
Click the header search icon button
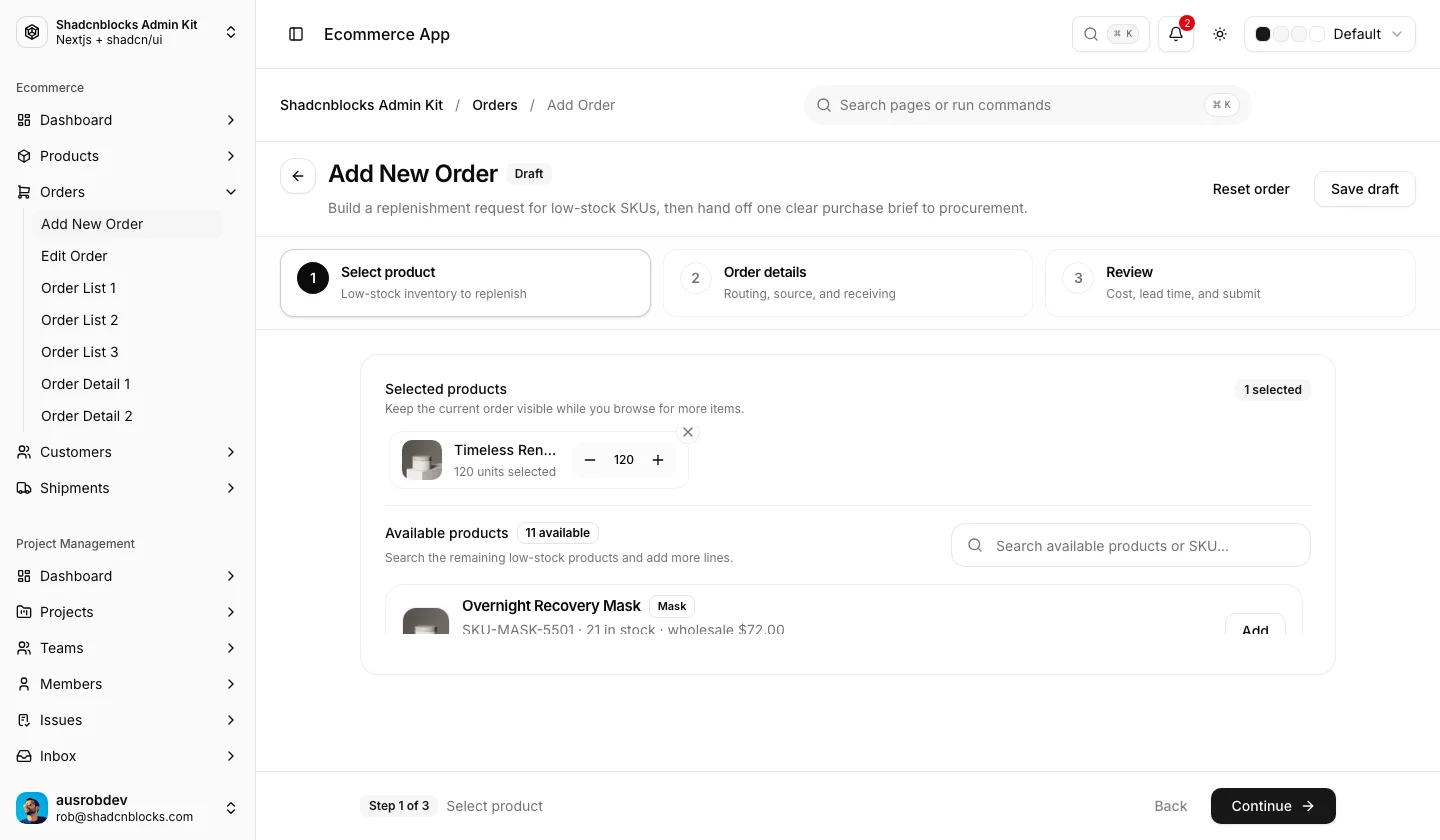[1111, 34]
